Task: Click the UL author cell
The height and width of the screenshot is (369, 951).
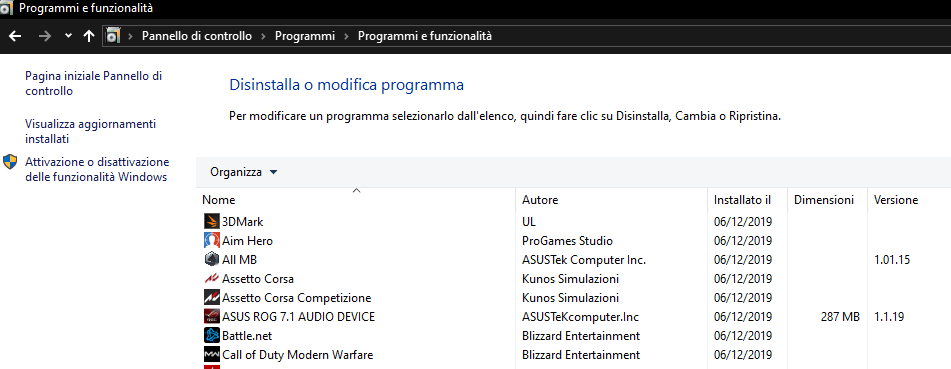Action: tap(529, 222)
